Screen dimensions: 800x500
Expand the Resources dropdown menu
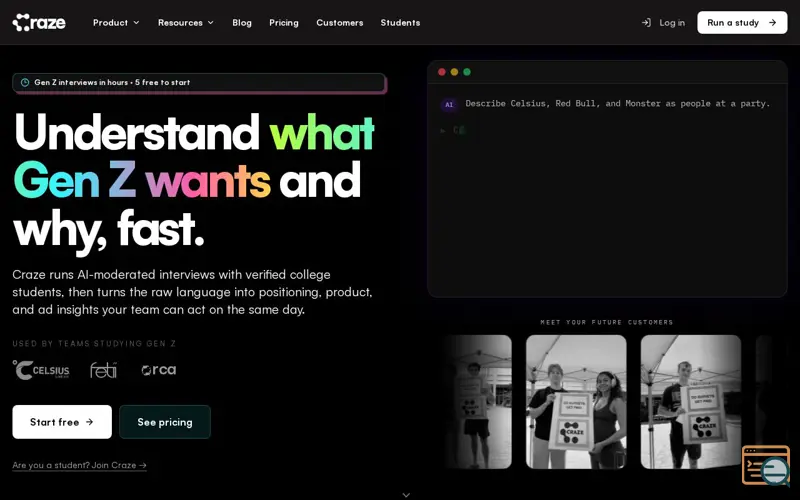(x=186, y=22)
